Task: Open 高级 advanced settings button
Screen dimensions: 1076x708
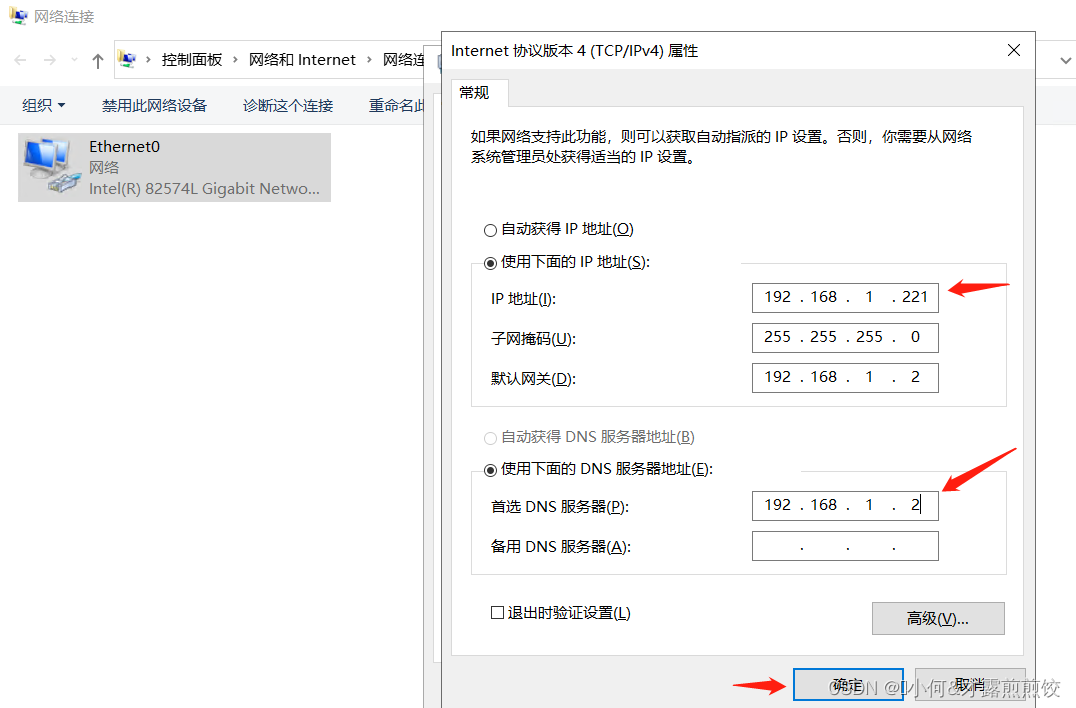Action: tap(937, 618)
